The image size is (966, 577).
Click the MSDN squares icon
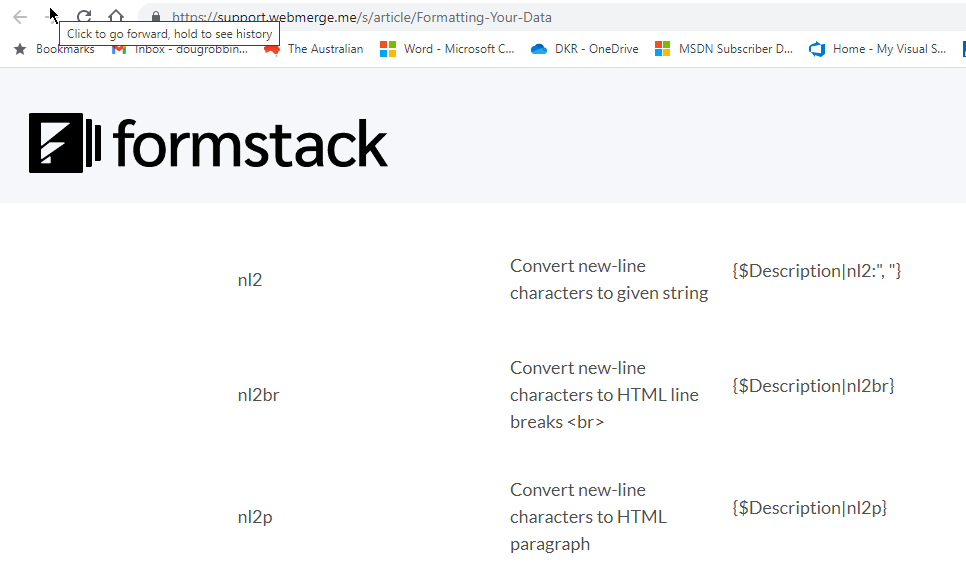coord(661,48)
